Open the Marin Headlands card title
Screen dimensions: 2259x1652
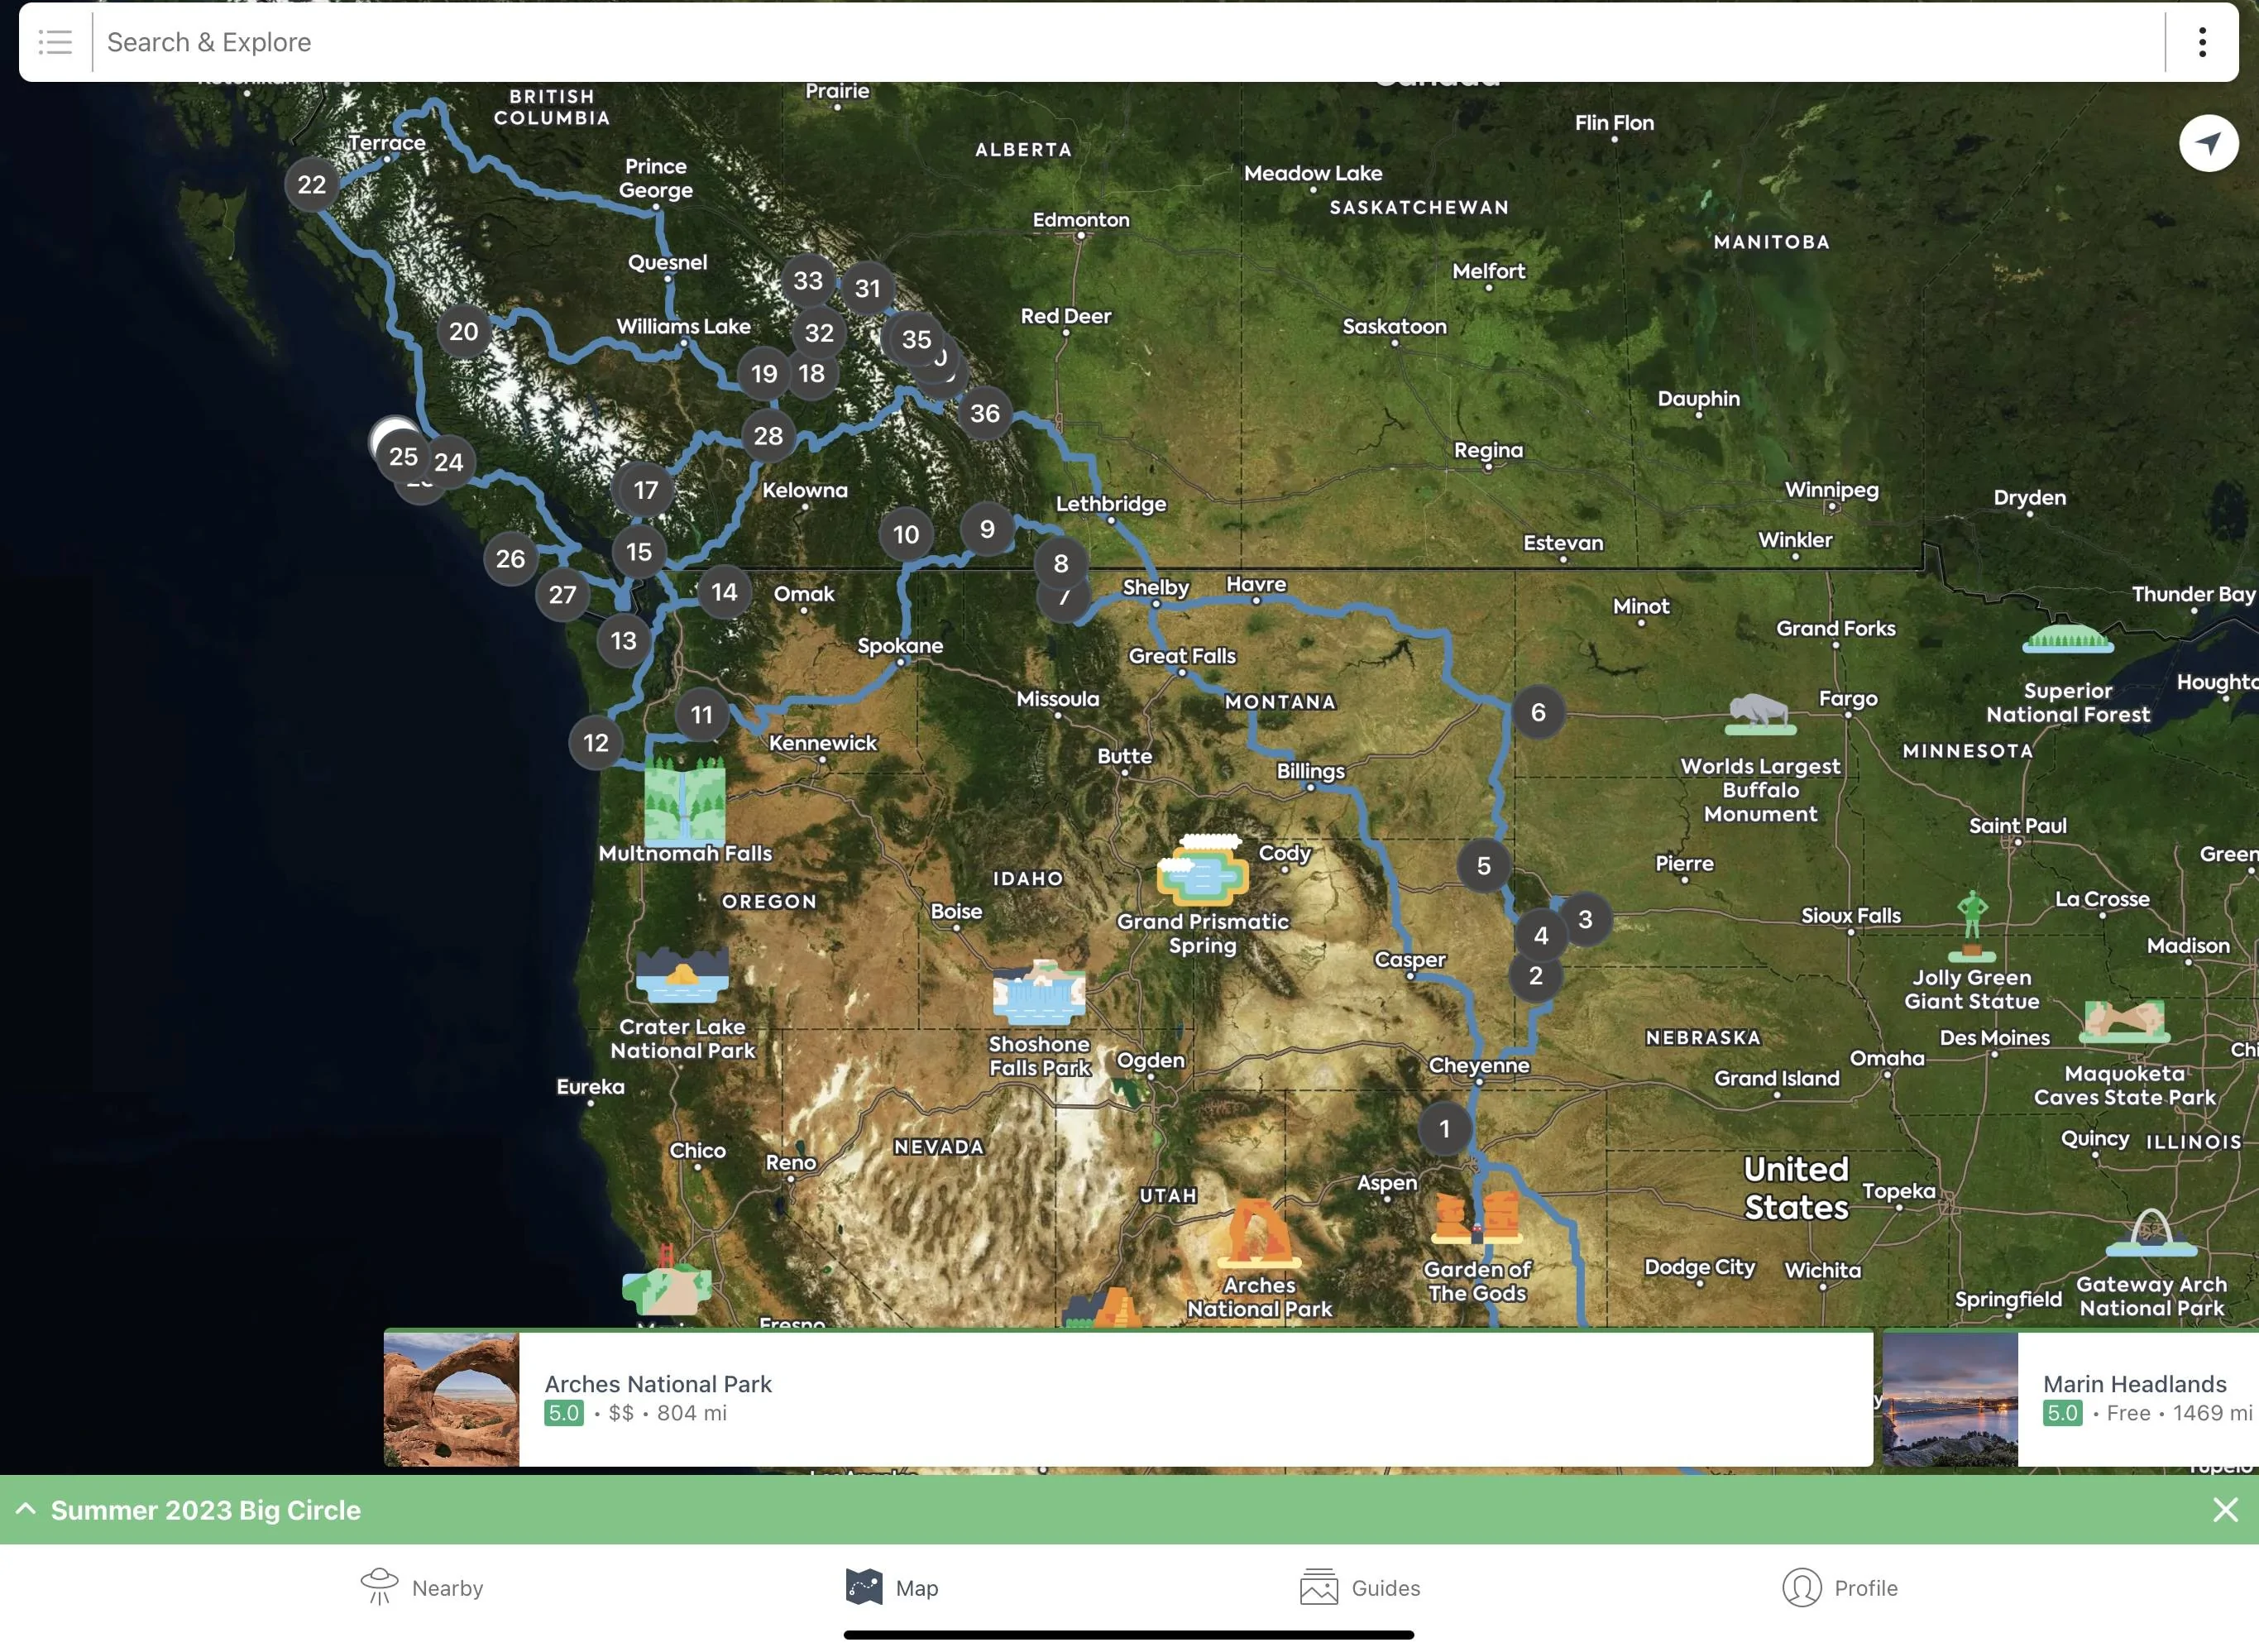2135,1384
